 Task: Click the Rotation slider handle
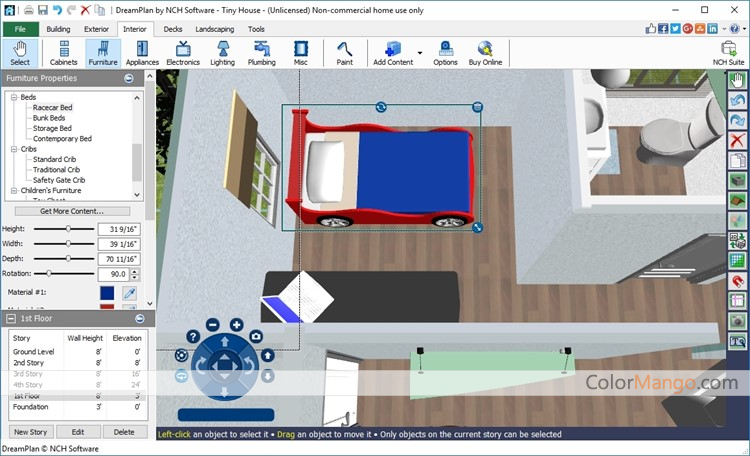(x=49, y=274)
